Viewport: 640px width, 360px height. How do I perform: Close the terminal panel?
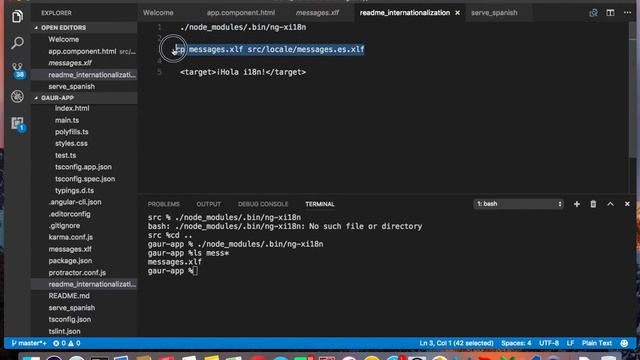click(627, 204)
